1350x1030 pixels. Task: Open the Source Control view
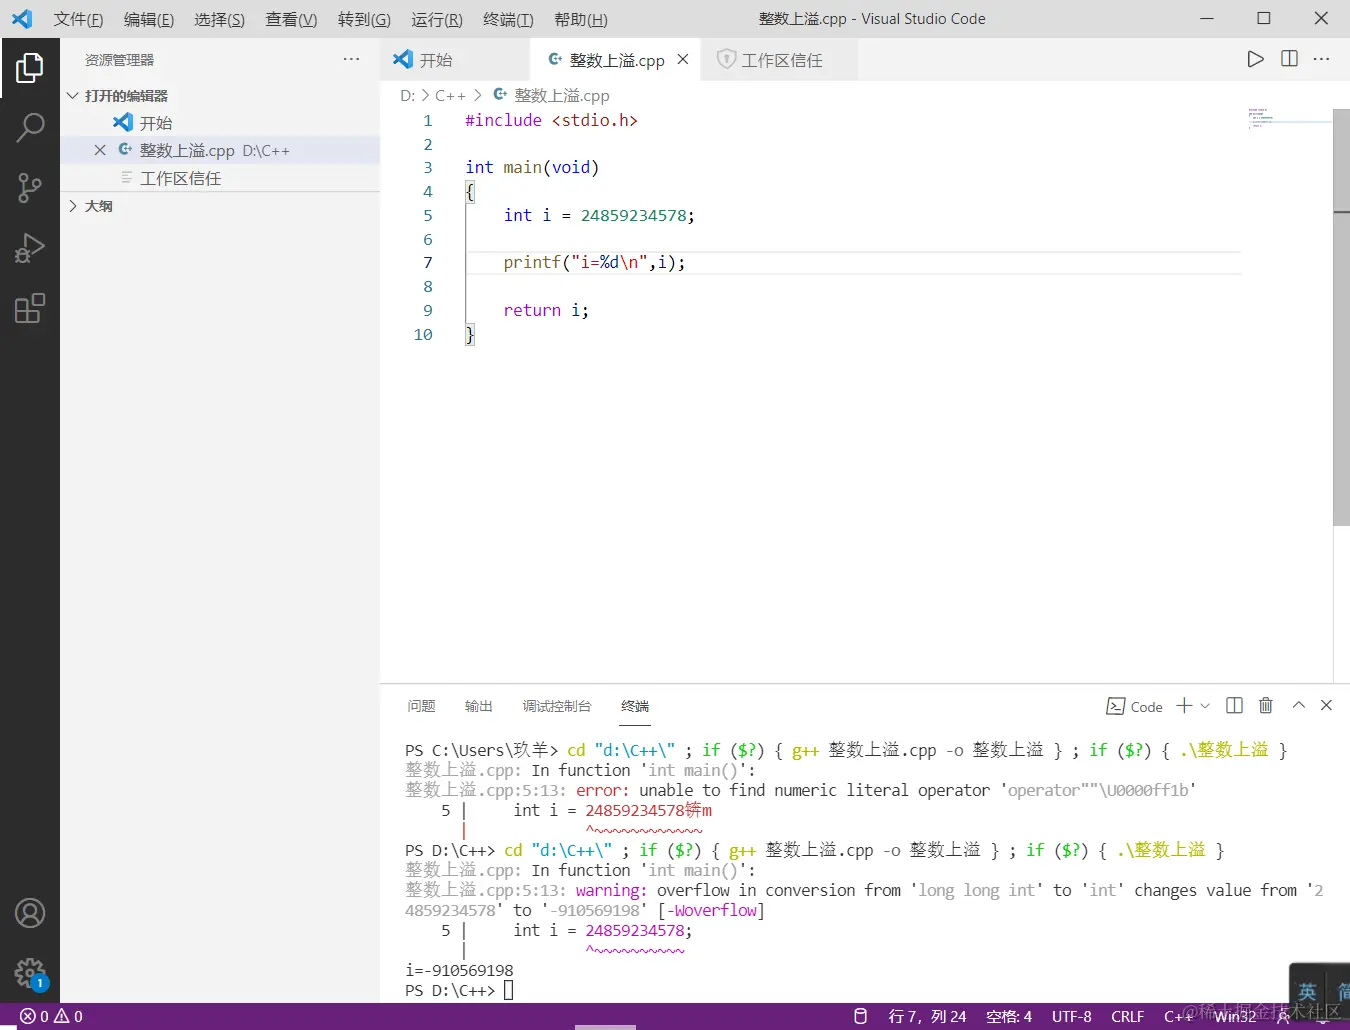pyautogui.click(x=30, y=187)
